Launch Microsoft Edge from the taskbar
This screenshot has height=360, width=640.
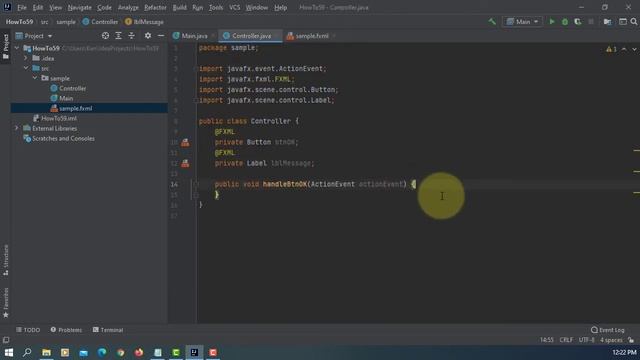click(x=102, y=352)
